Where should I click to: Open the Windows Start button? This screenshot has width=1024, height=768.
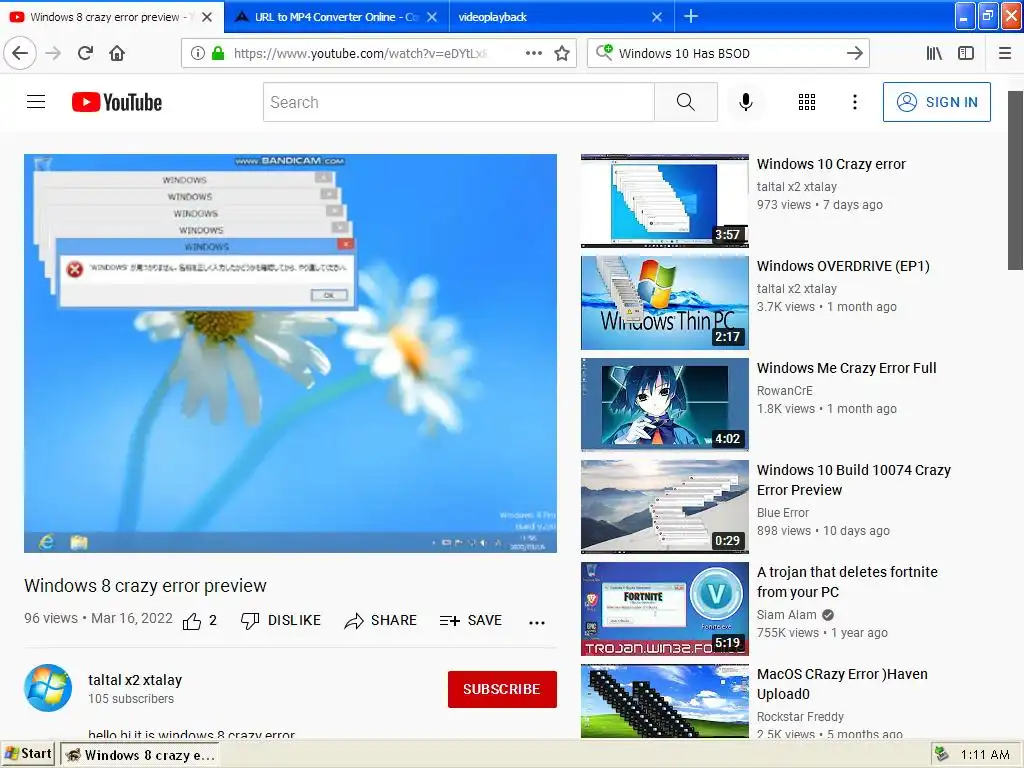pos(29,754)
